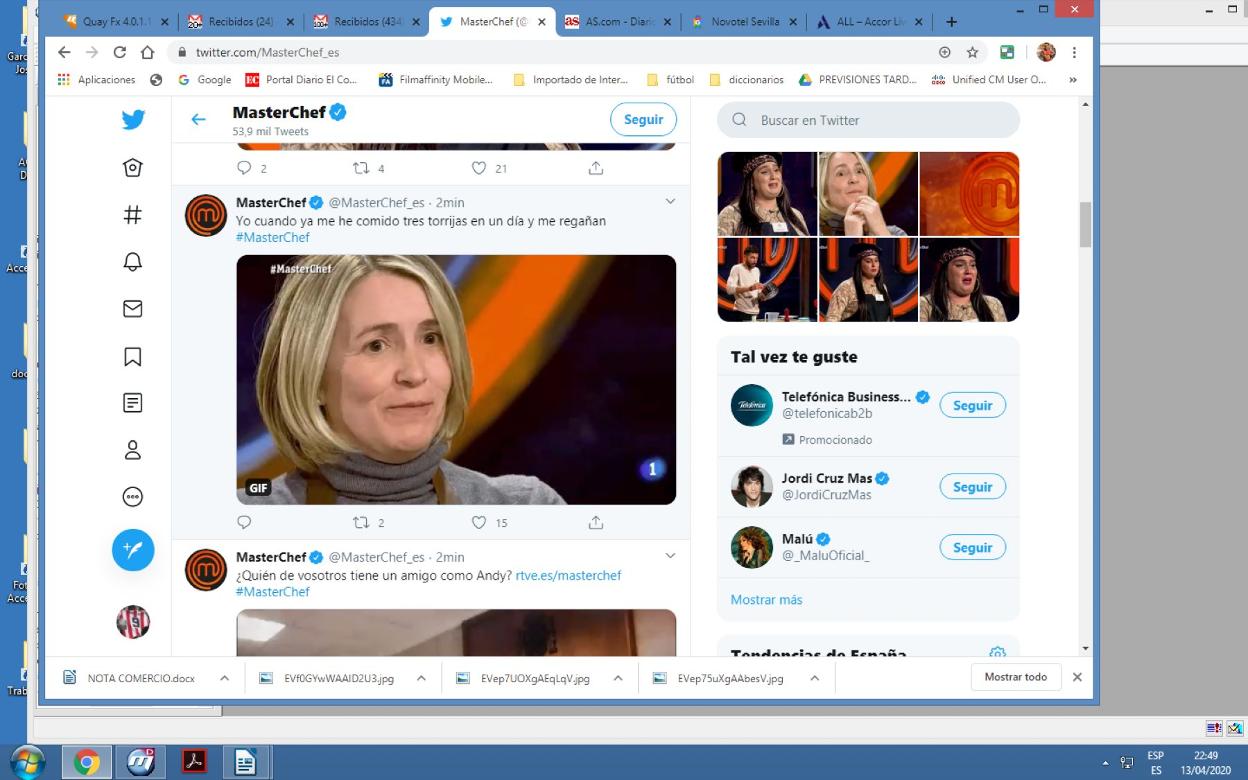
Task: Open Messages envelope icon
Action: click(x=132, y=309)
